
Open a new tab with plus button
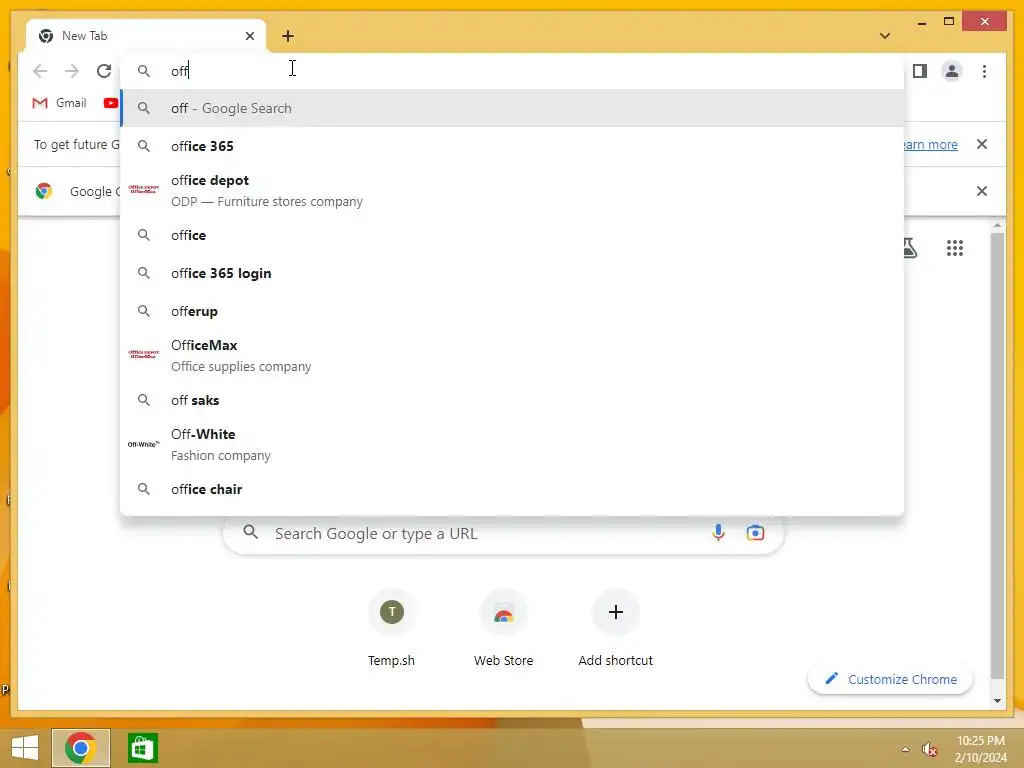288,36
